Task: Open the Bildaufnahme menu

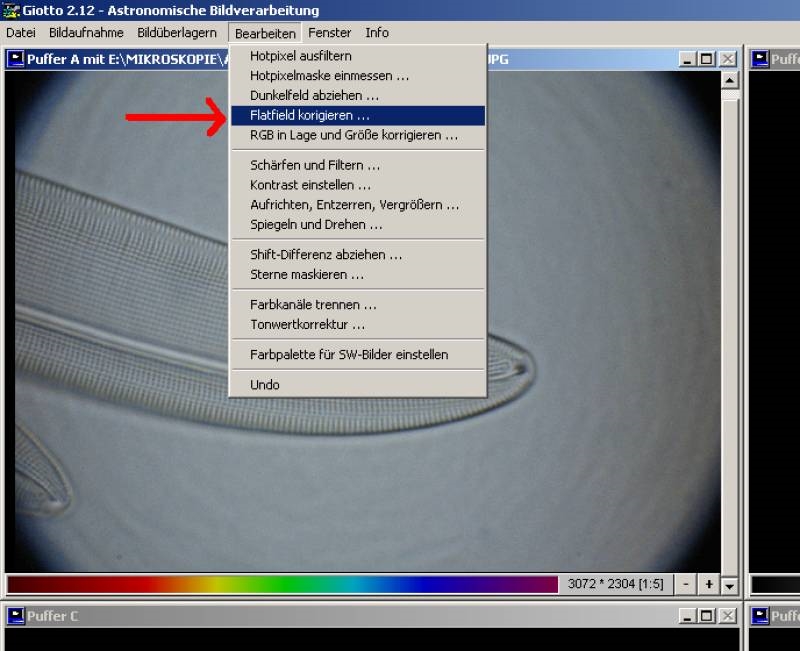Action: [x=86, y=33]
